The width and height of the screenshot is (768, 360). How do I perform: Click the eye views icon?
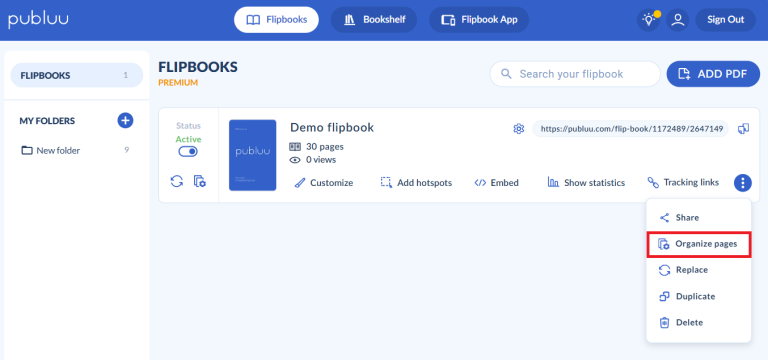(295, 160)
